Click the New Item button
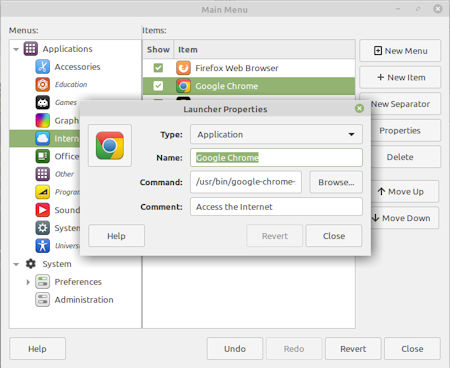The image size is (450, 368). click(400, 77)
